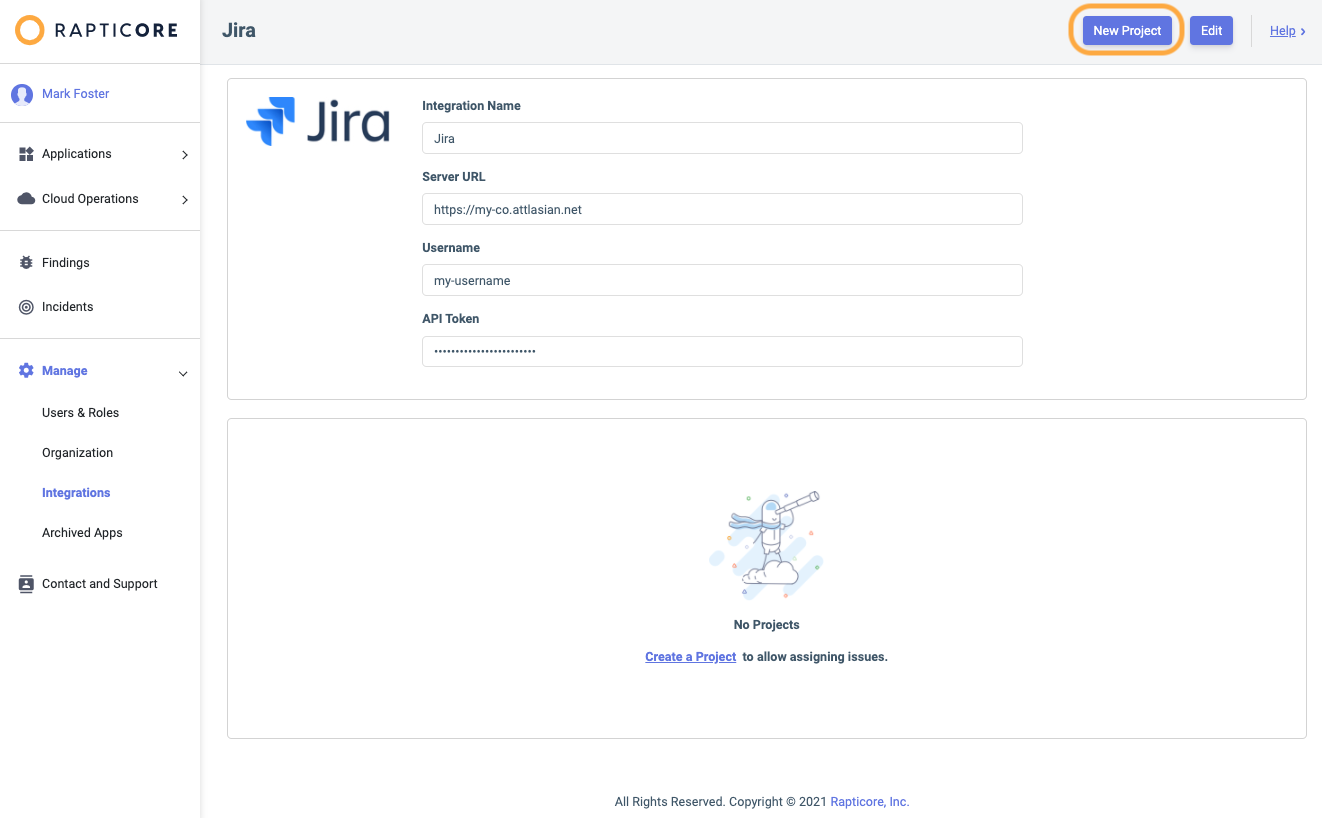The image size is (1322, 818).
Task: Click the Username input field
Action: [x=722, y=280]
